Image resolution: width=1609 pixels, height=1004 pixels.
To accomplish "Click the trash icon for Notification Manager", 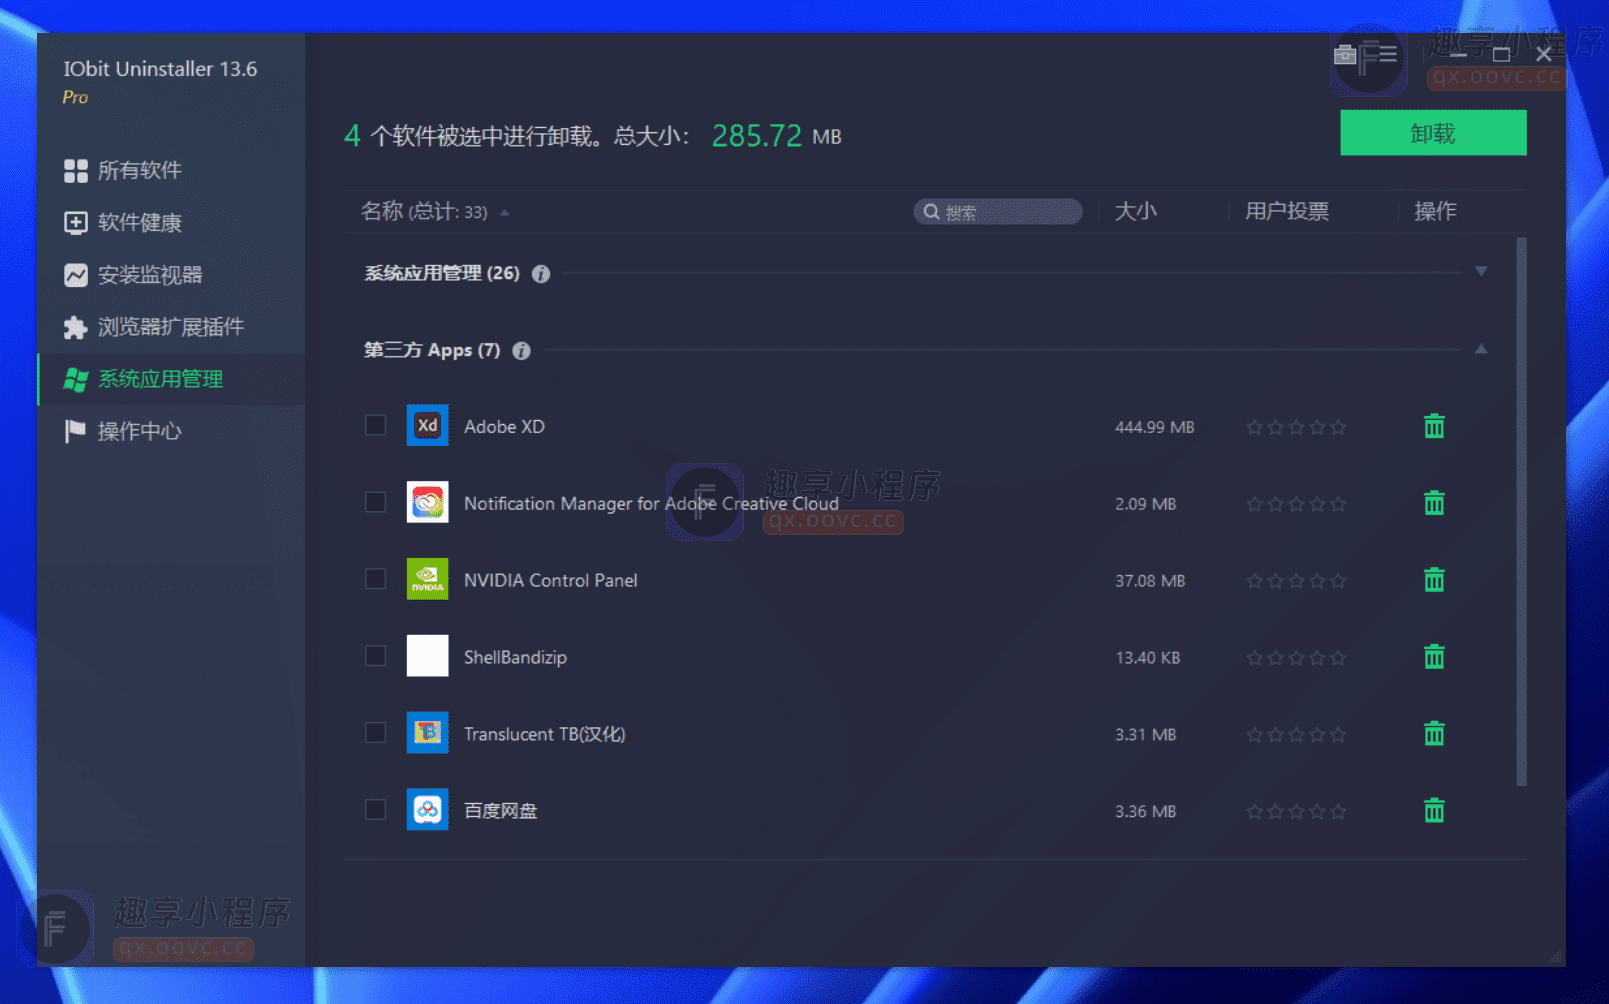I will pyautogui.click(x=1434, y=503).
